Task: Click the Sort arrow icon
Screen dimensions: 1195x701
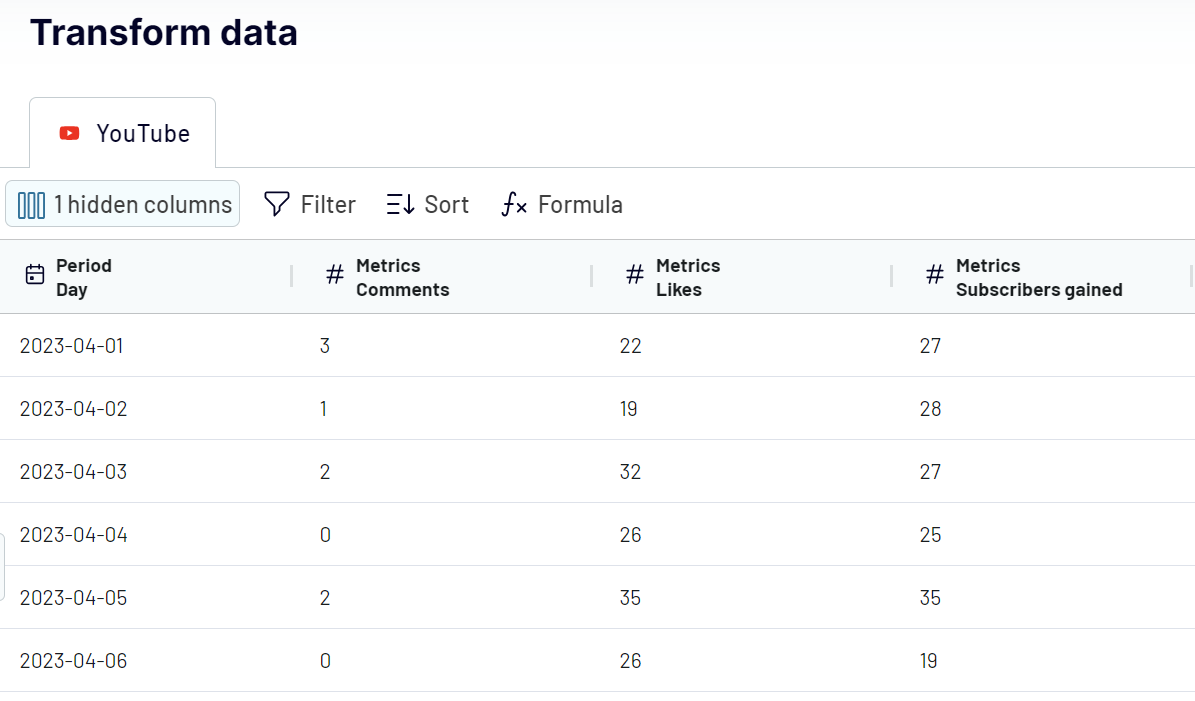Action: (x=400, y=204)
